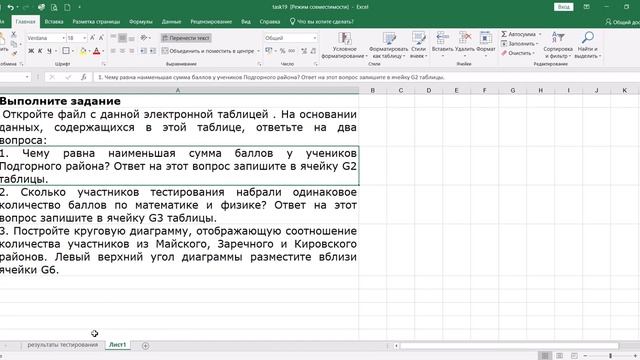Image resolution: width=640 pixels, height=360 pixels.
Task: Undo the last action
Action: (x=11, y=7)
